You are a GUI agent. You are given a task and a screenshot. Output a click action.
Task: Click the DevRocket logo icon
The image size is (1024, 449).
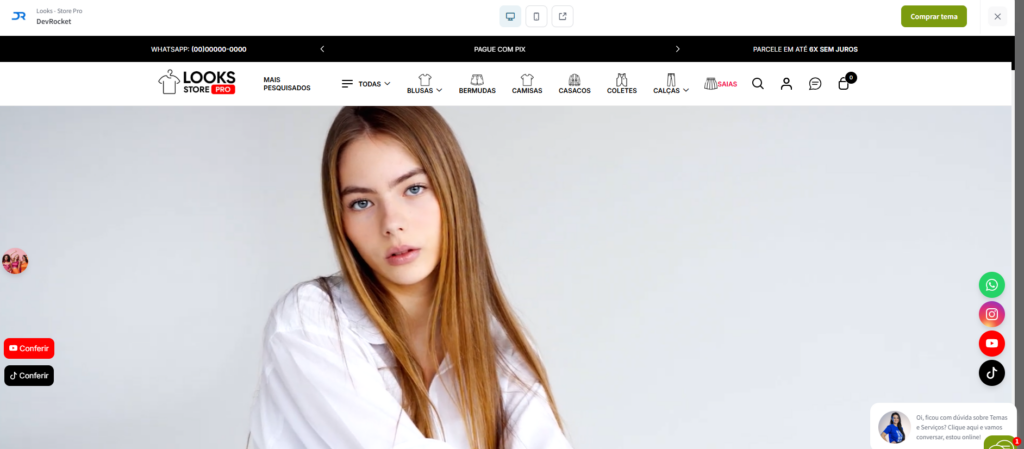click(x=19, y=16)
